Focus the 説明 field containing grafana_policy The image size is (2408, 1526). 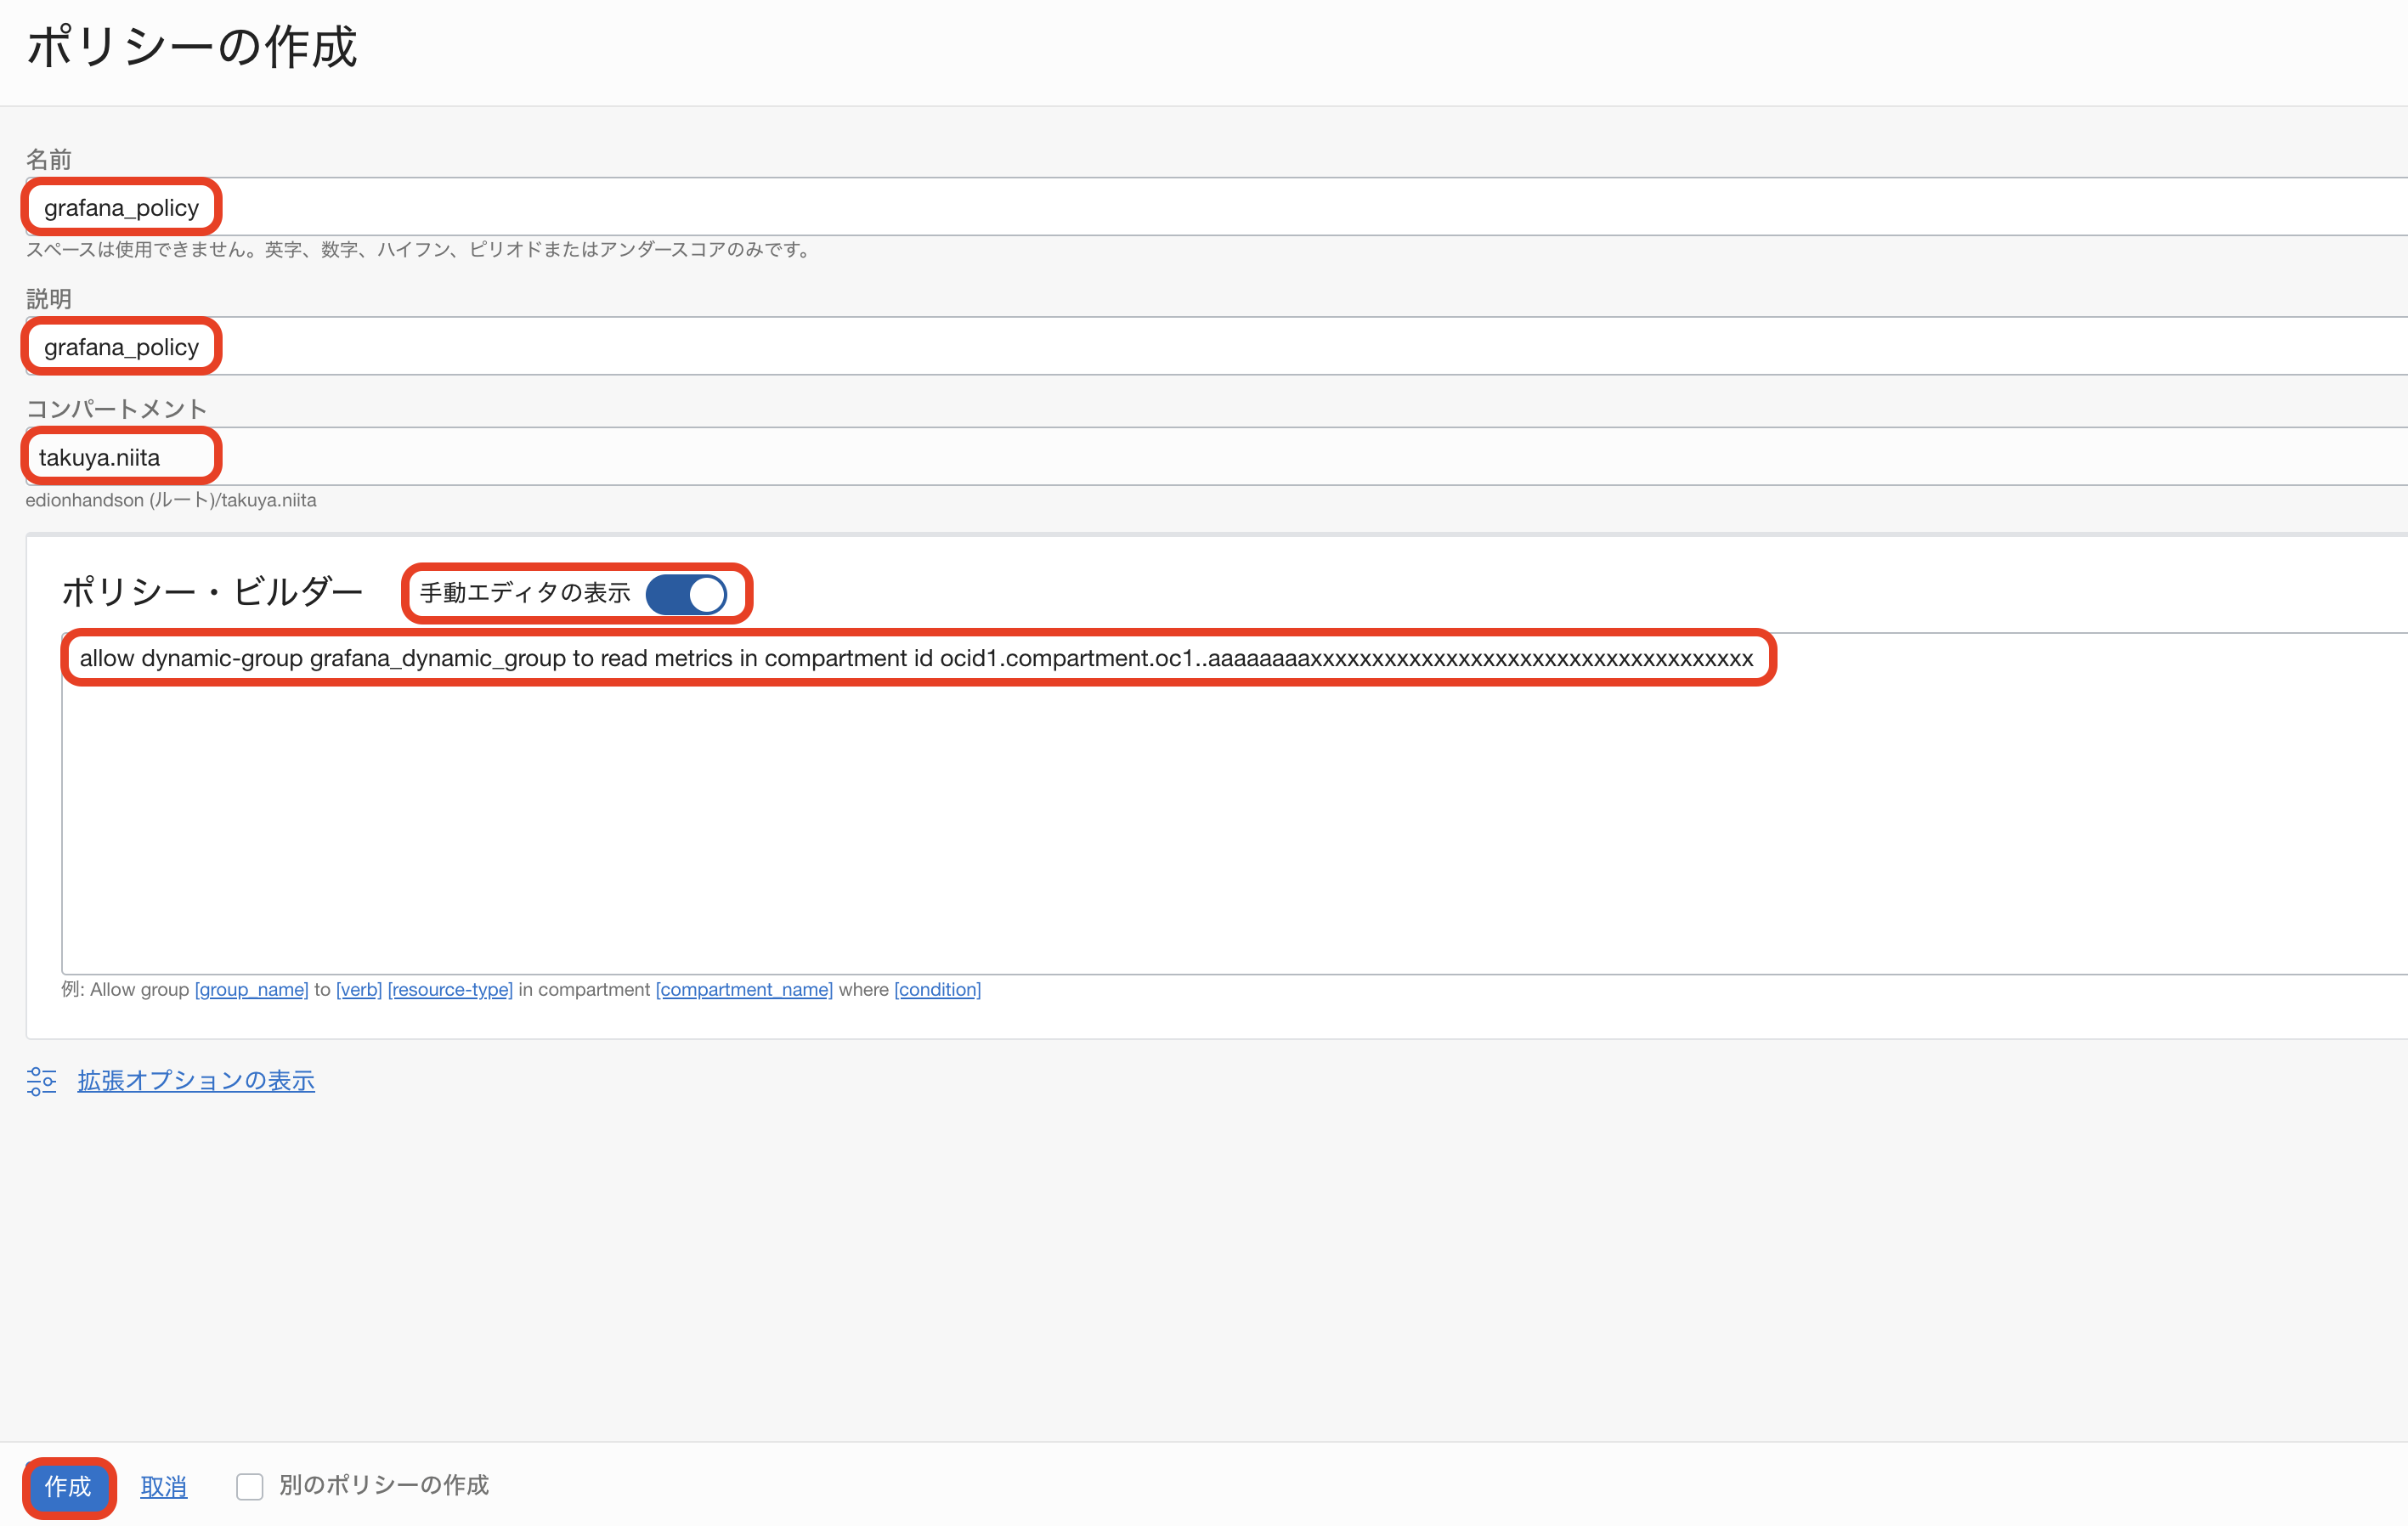pyautogui.click(x=1200, y=347)
